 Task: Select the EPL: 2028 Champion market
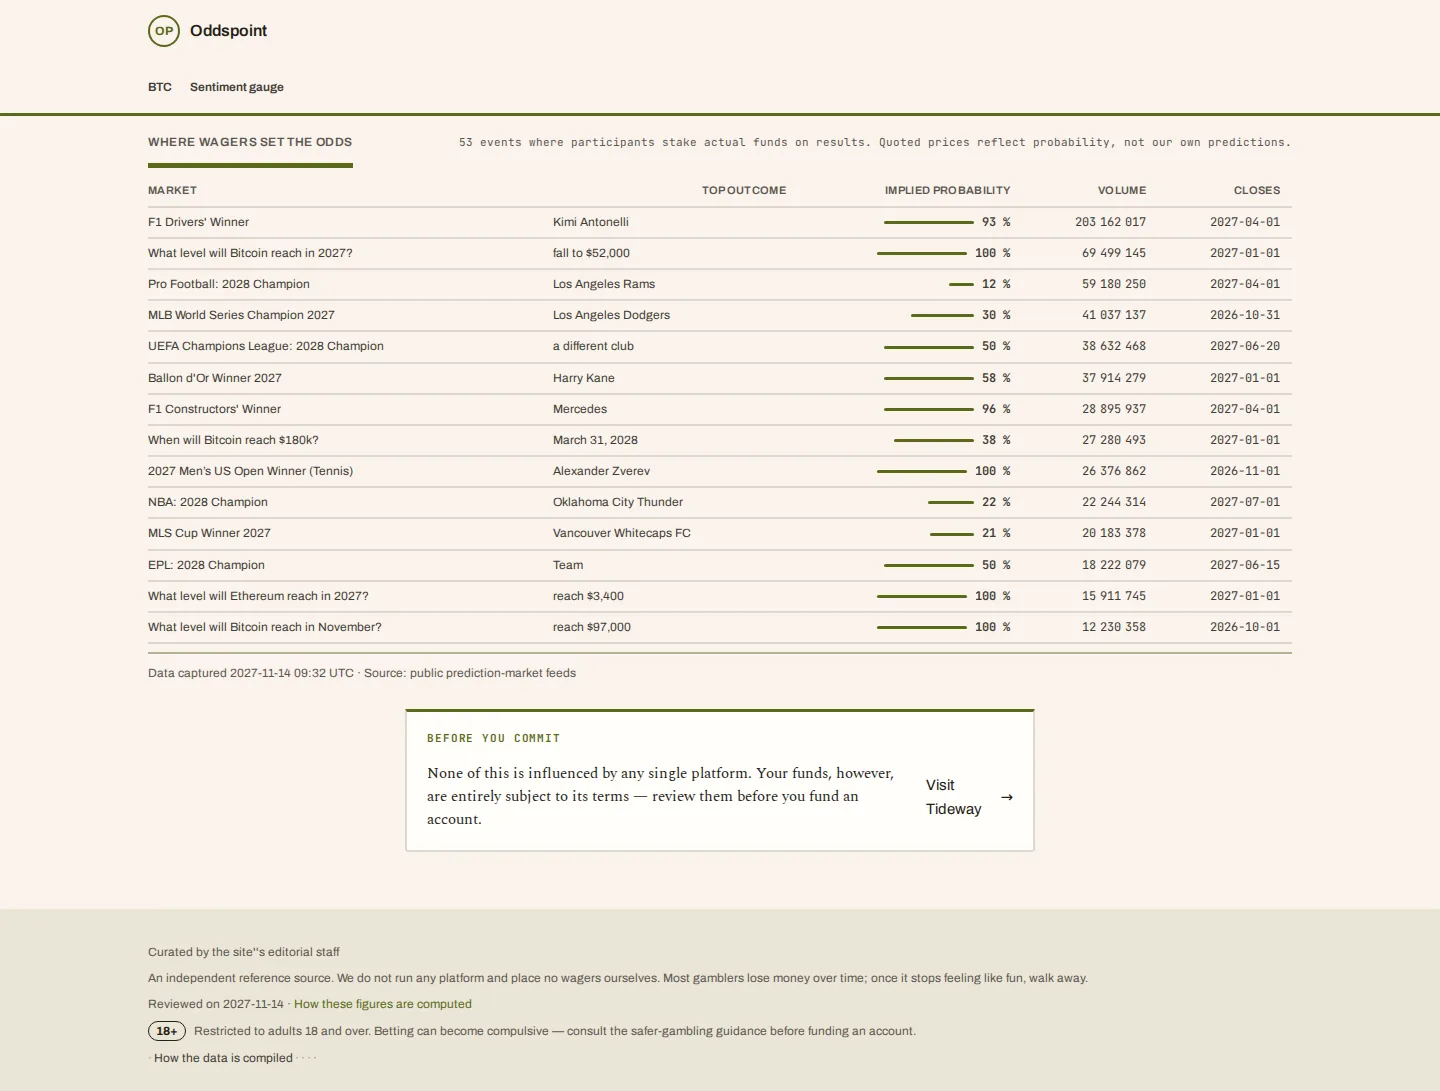click(206, 565)
